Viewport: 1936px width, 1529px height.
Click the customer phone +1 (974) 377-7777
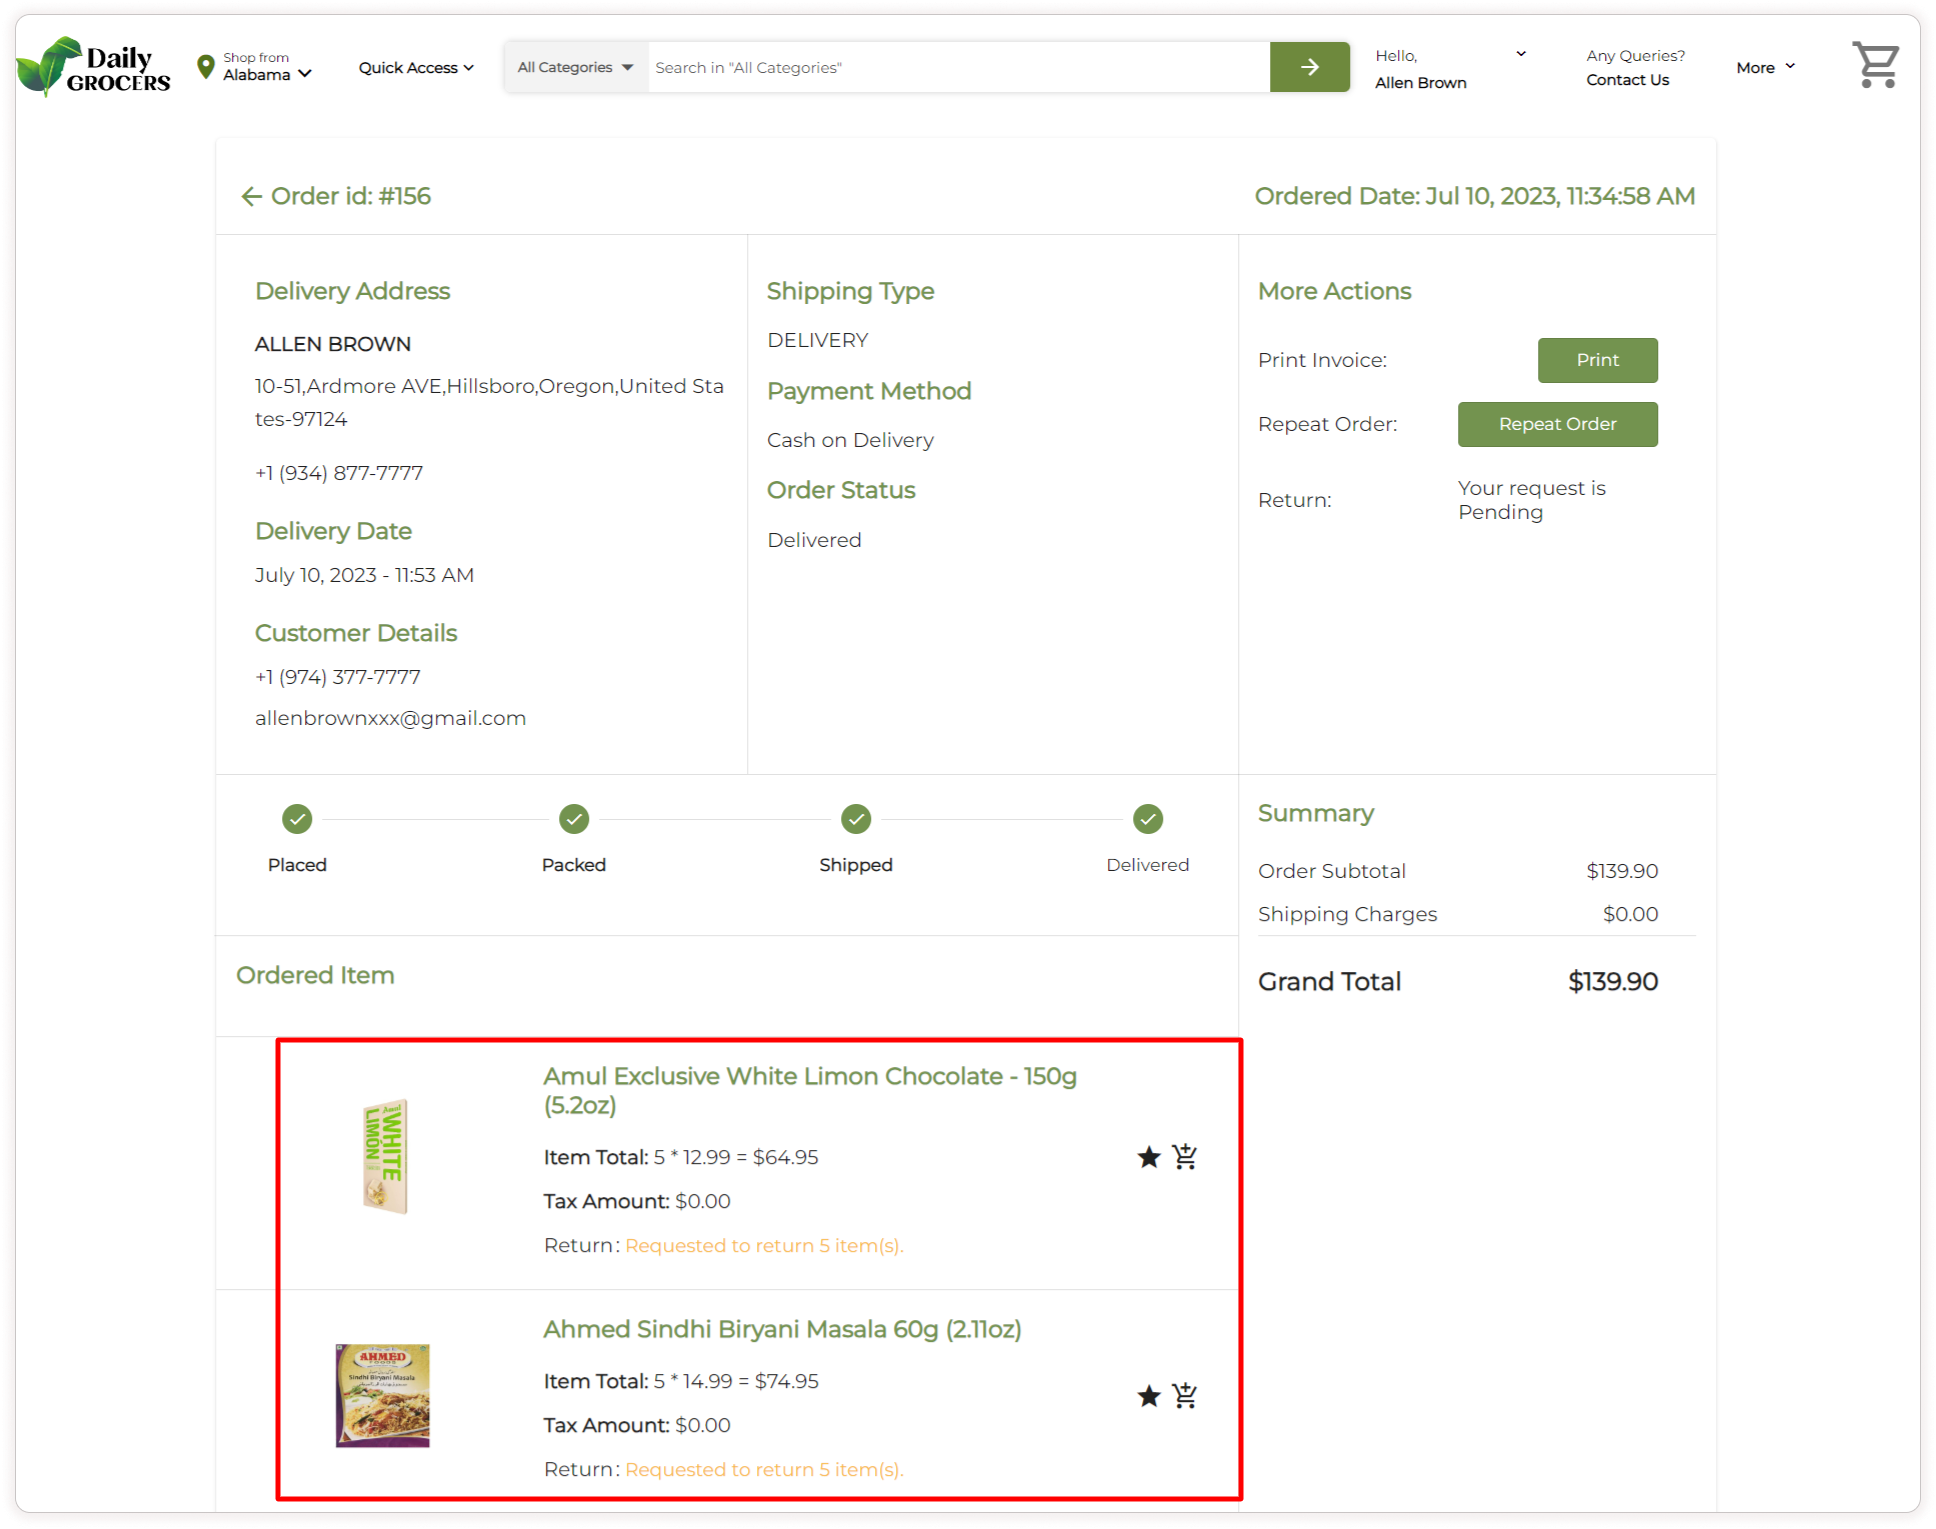coord(338,677)
